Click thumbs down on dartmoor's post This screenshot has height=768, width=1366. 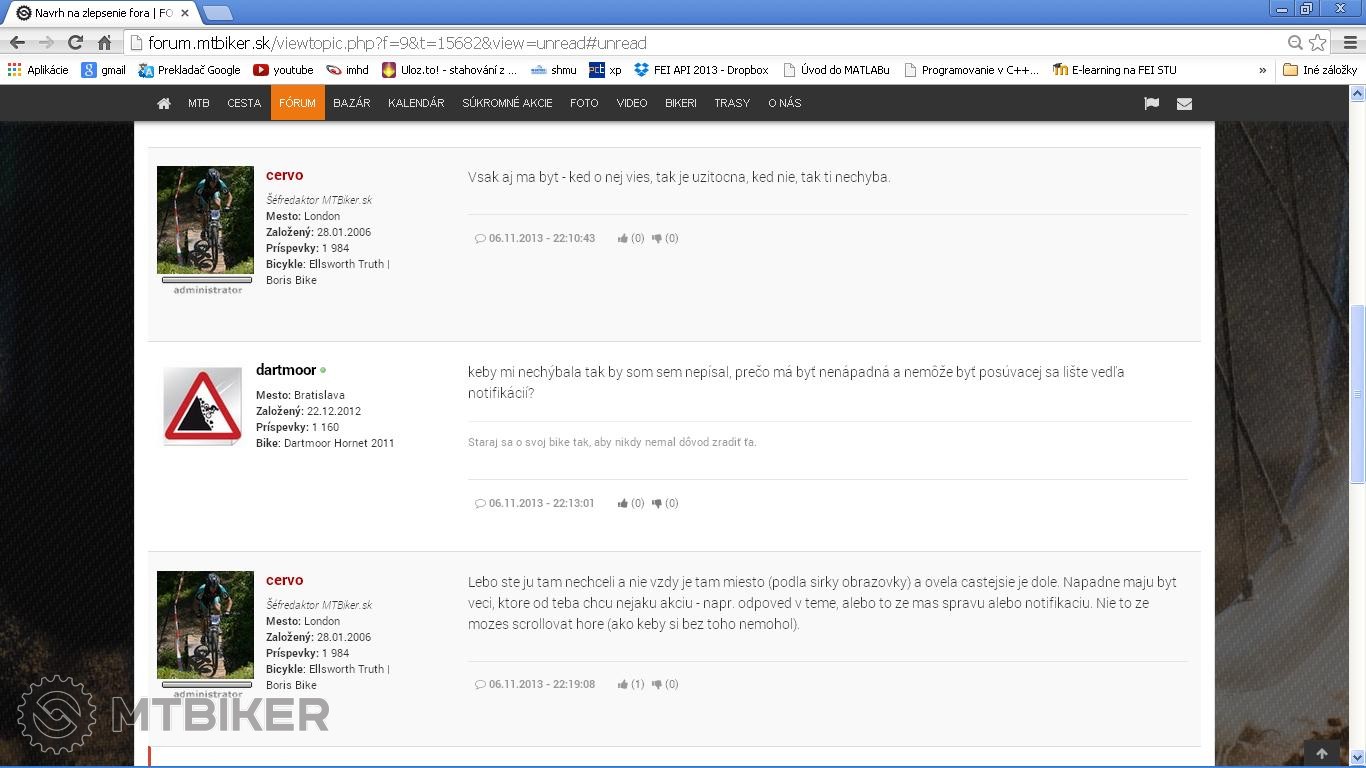(x=657, y=503)
